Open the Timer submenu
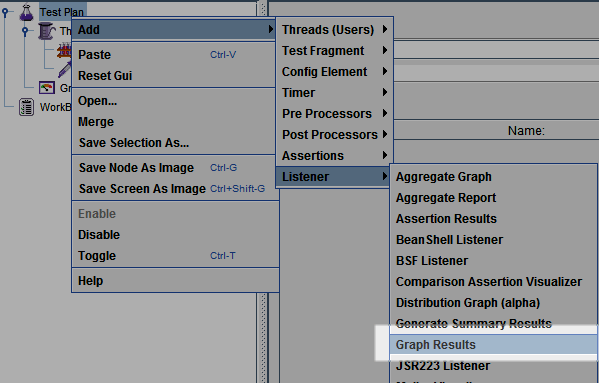599x383 pixels. pos(334,92)
